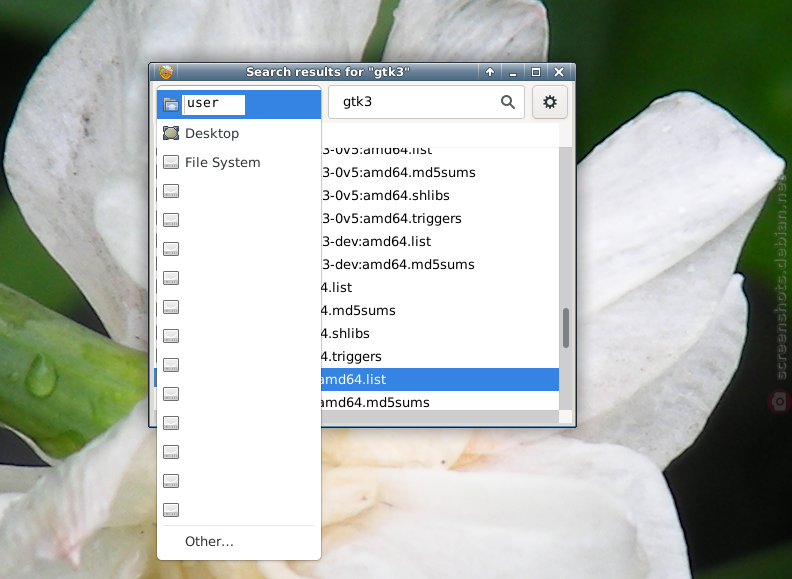Click the Desktop icon in location menu
This screenshot has width=792, height=579.
pos(171,133)
